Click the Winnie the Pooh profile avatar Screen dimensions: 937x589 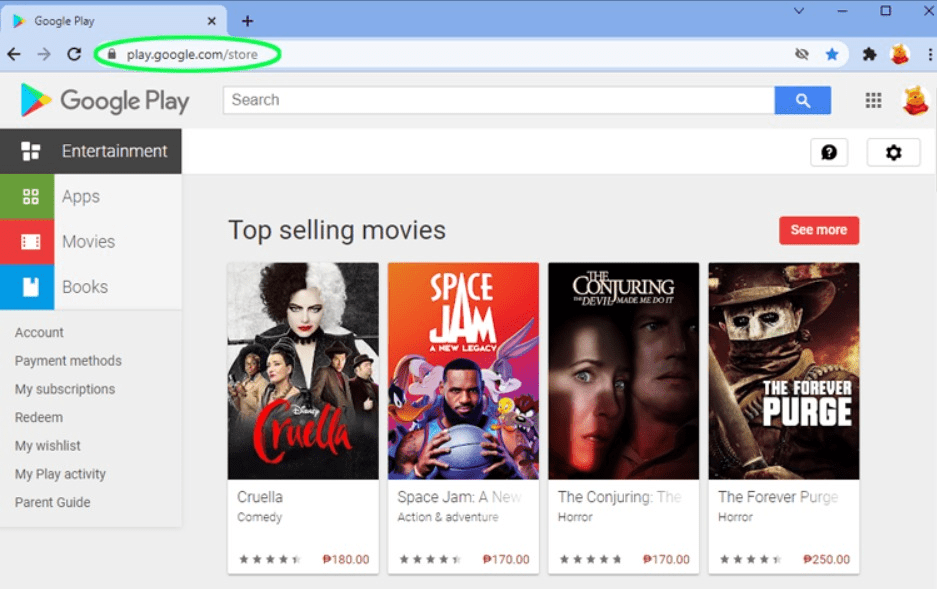(x=916, y=100)
